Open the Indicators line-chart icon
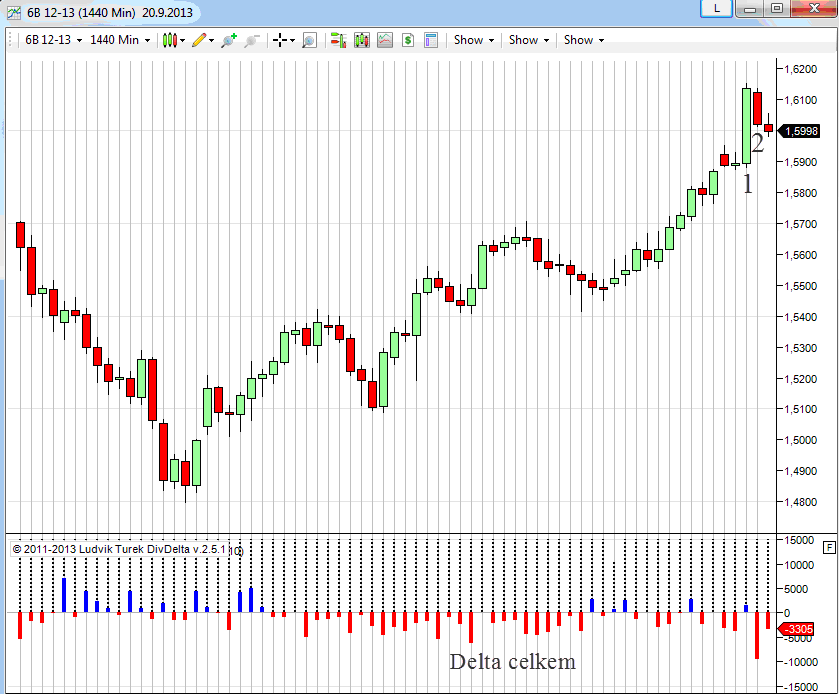 click(x=385, y=40)
